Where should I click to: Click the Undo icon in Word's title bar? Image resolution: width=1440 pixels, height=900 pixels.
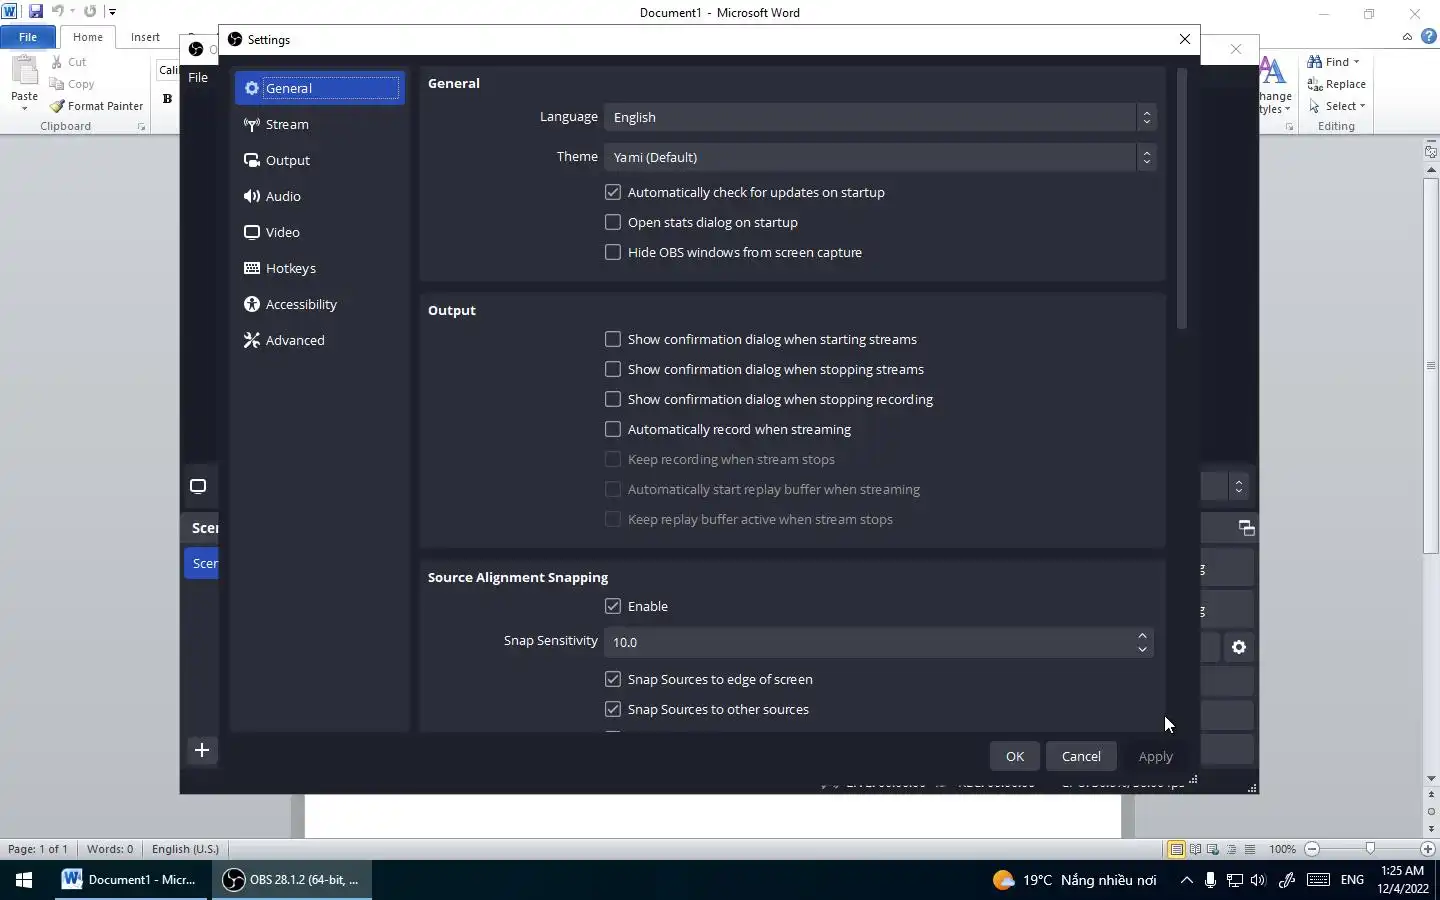pyautogui.click(x=58, y=11)
